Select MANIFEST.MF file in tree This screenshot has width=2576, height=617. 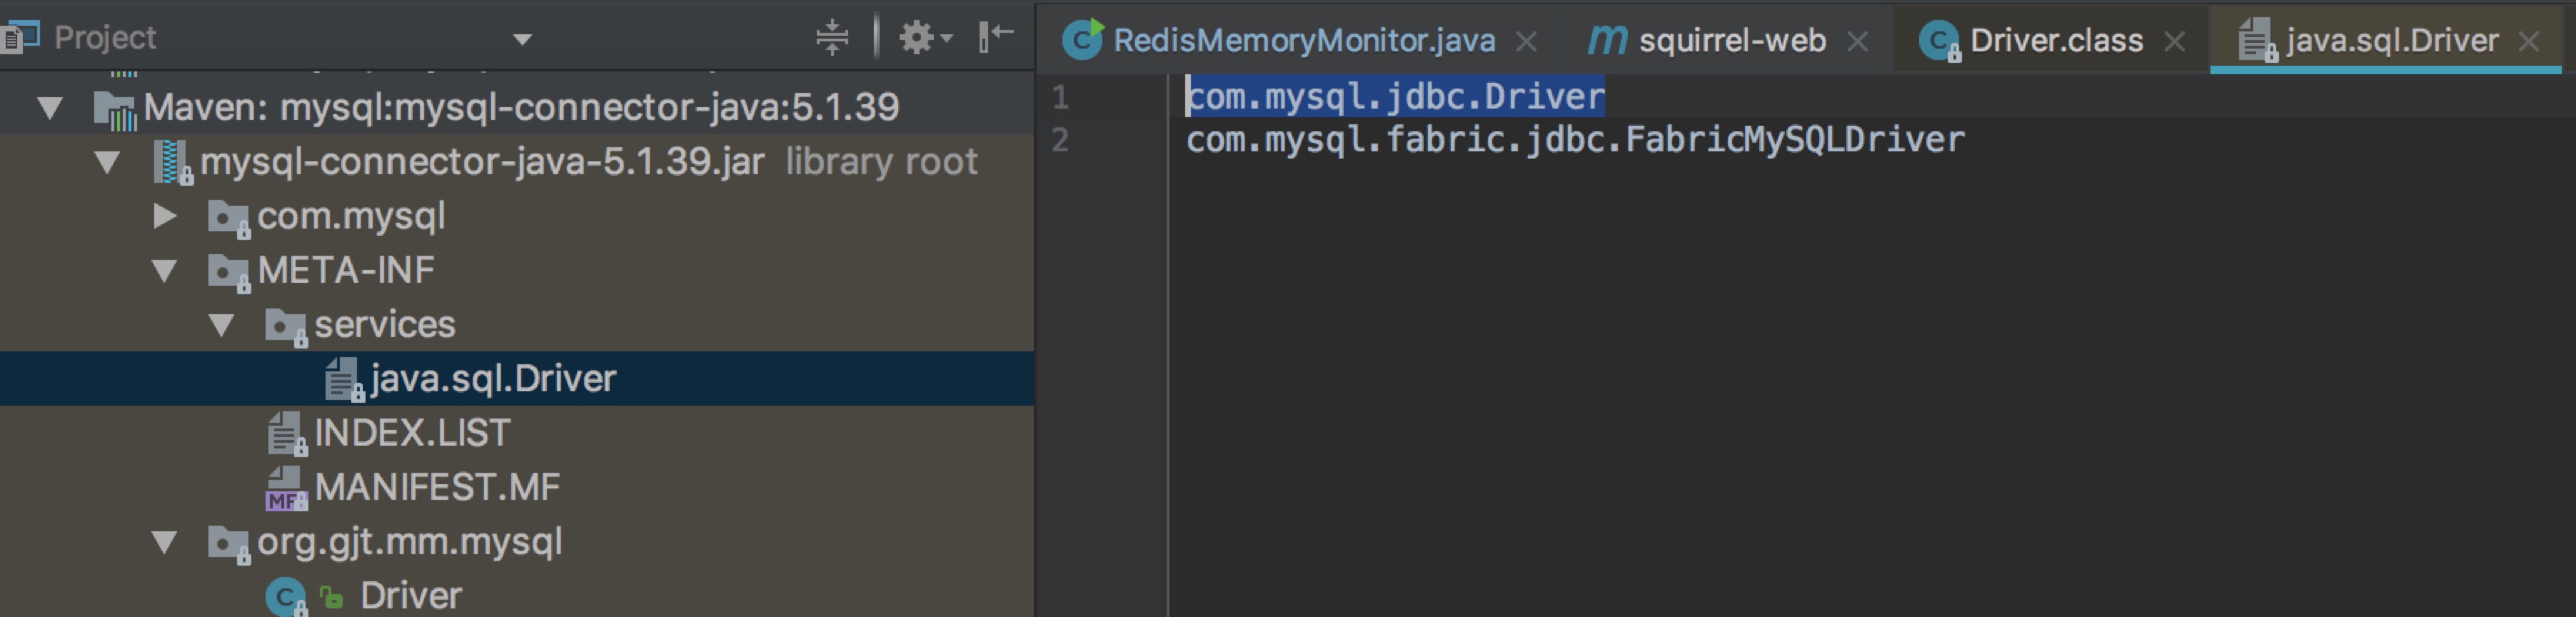tap(437, 487)
